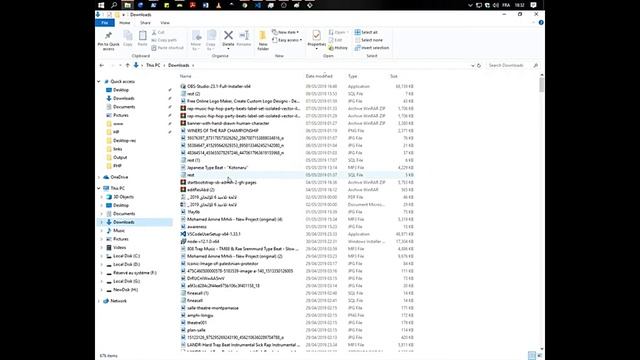The image size is (640, 360).
Task: Sort by the Name column header
Action: click(x=186, y=76)
